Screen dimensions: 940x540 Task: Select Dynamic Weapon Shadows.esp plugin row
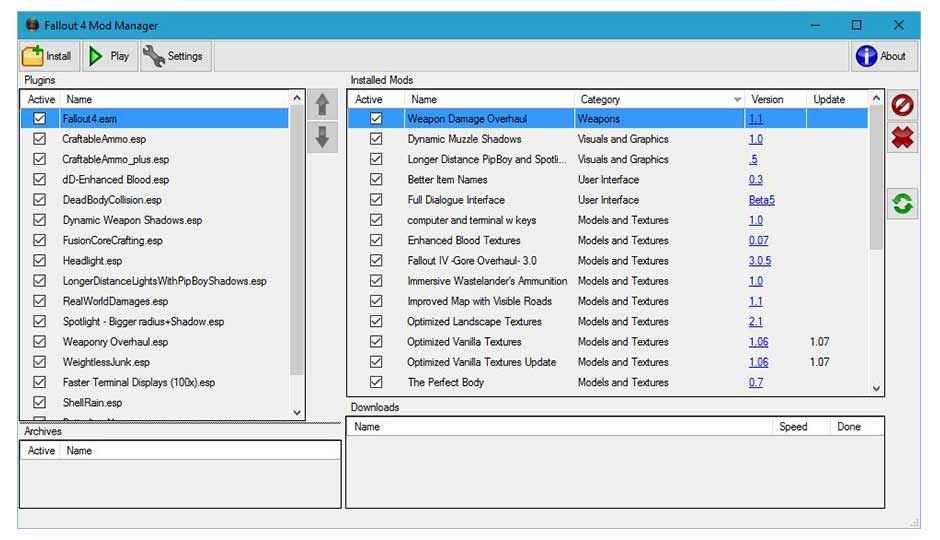point(155,220)
